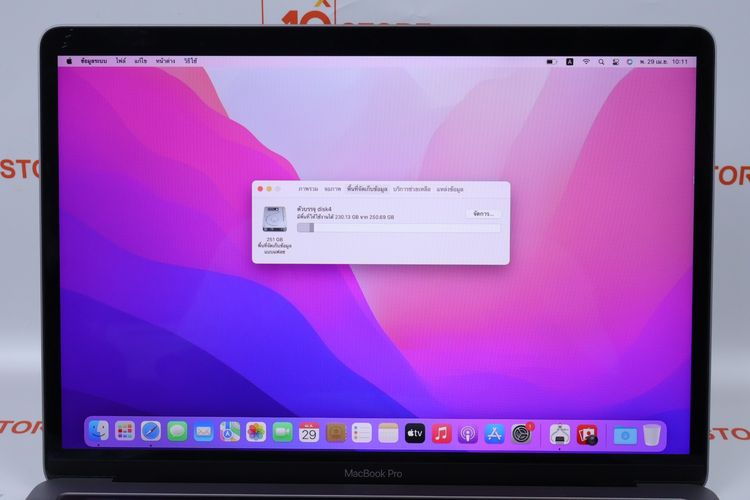Open the แก้ไข (Edit) menu
The width and height of the screenshot is (750, 500).
pos(141,61)
